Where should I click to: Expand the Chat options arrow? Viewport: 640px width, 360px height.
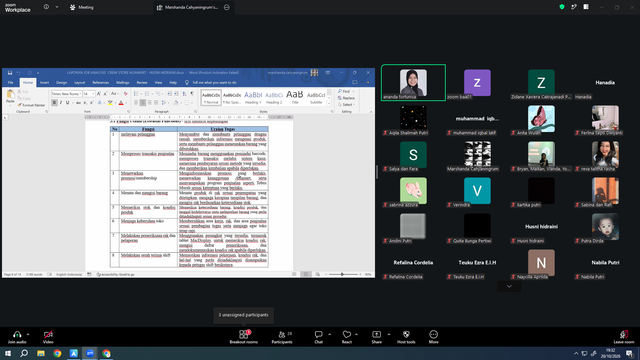tap(329, 334)
